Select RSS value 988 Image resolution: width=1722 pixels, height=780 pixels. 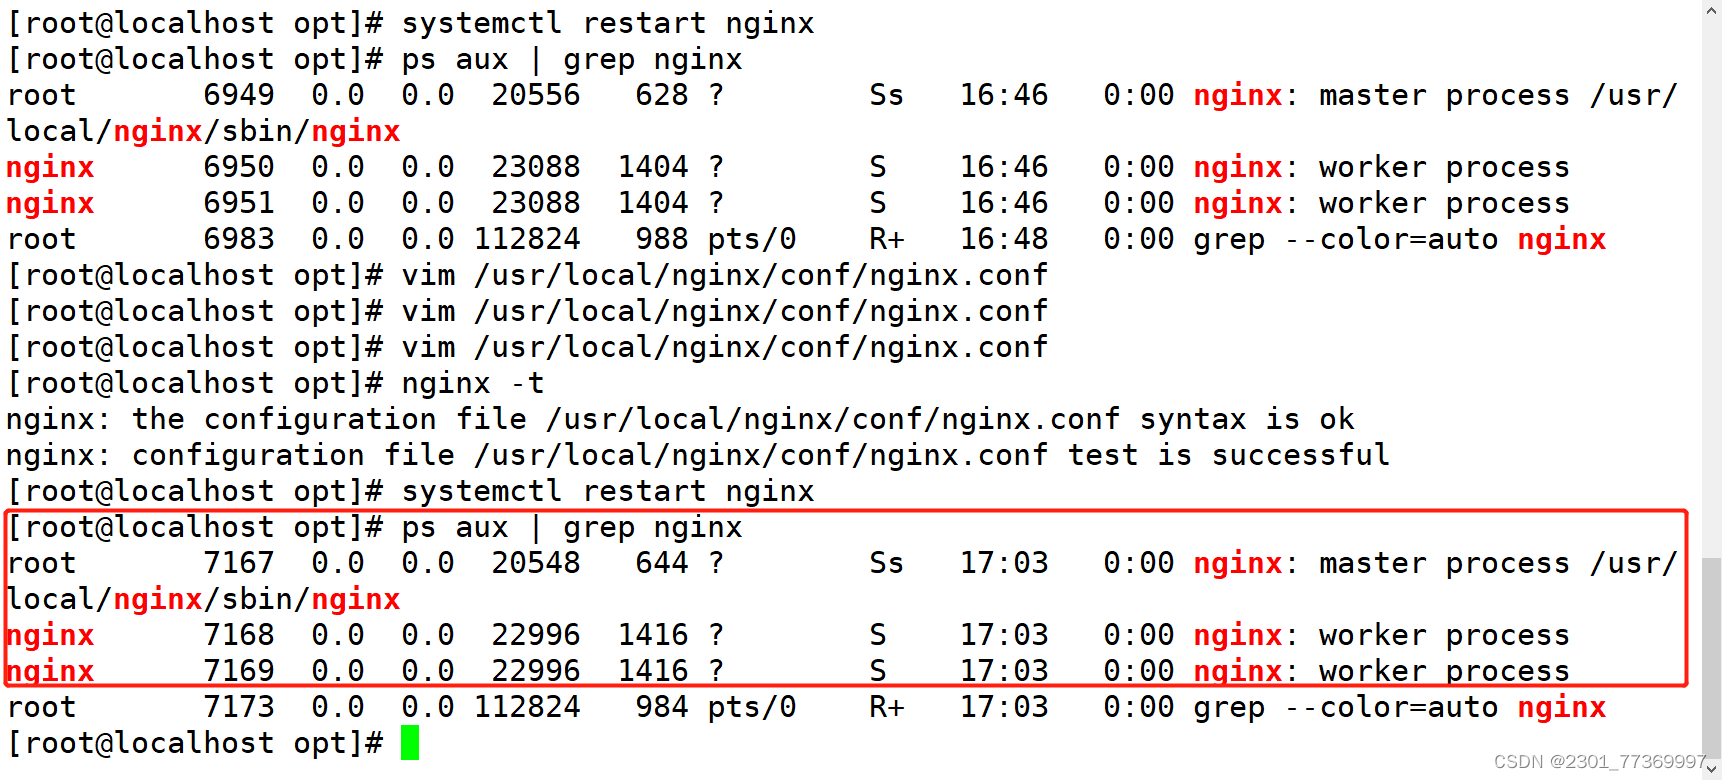pos(662,239)
